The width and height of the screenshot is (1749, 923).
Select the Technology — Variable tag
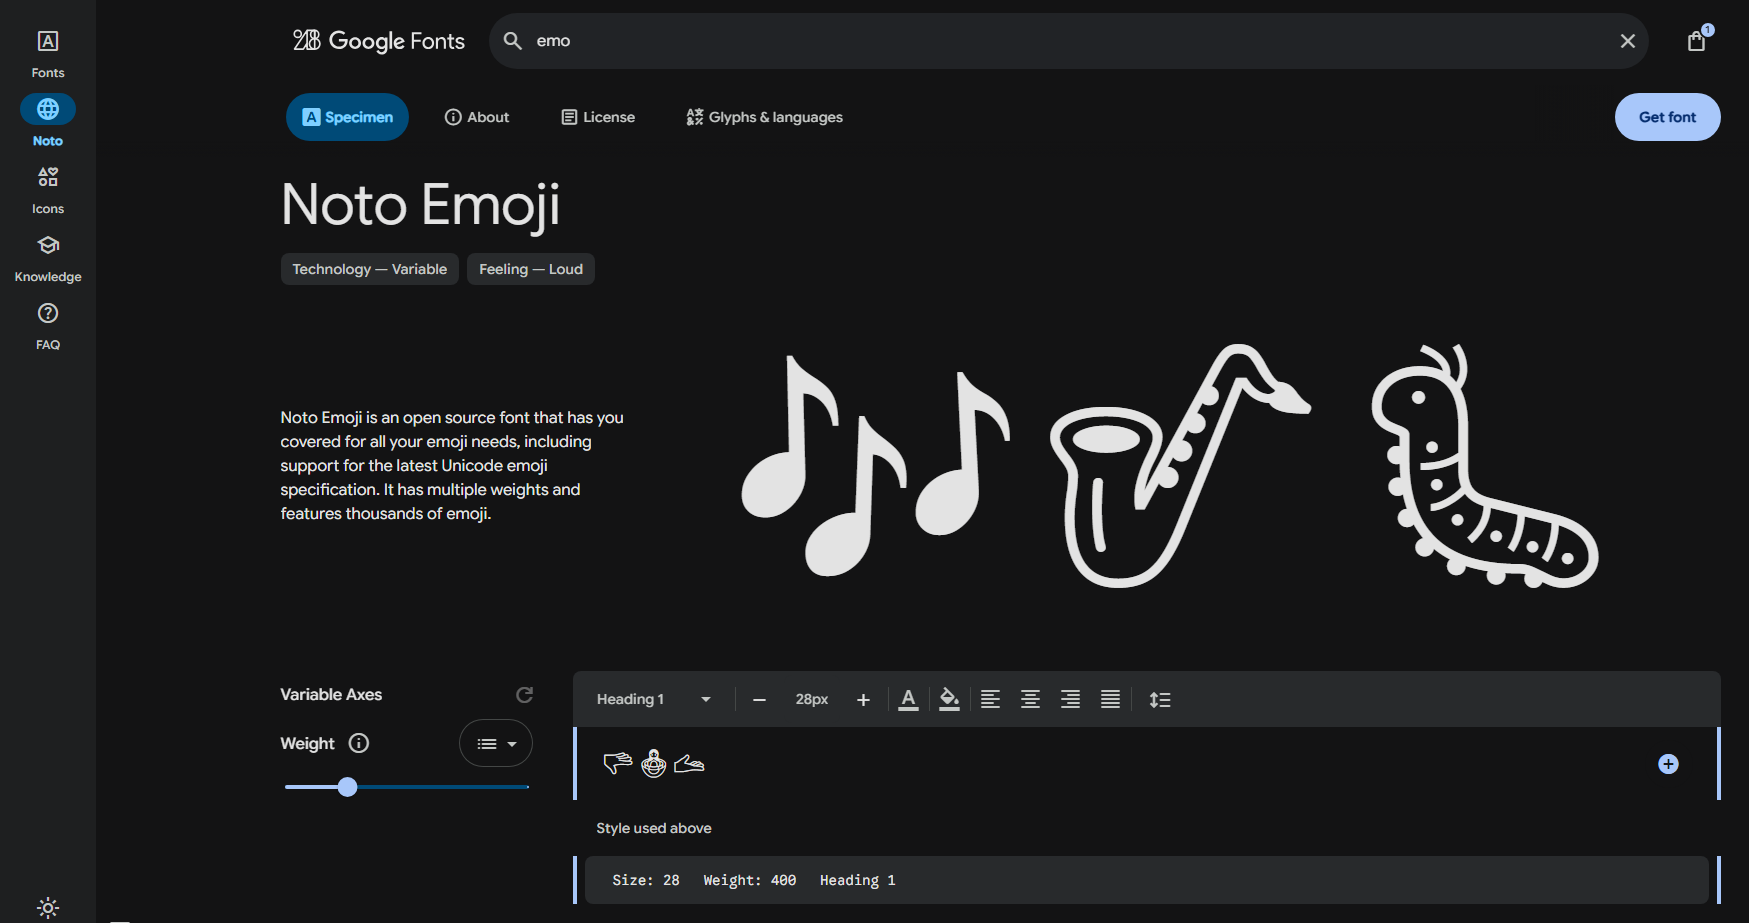click(x=370, y=269)
